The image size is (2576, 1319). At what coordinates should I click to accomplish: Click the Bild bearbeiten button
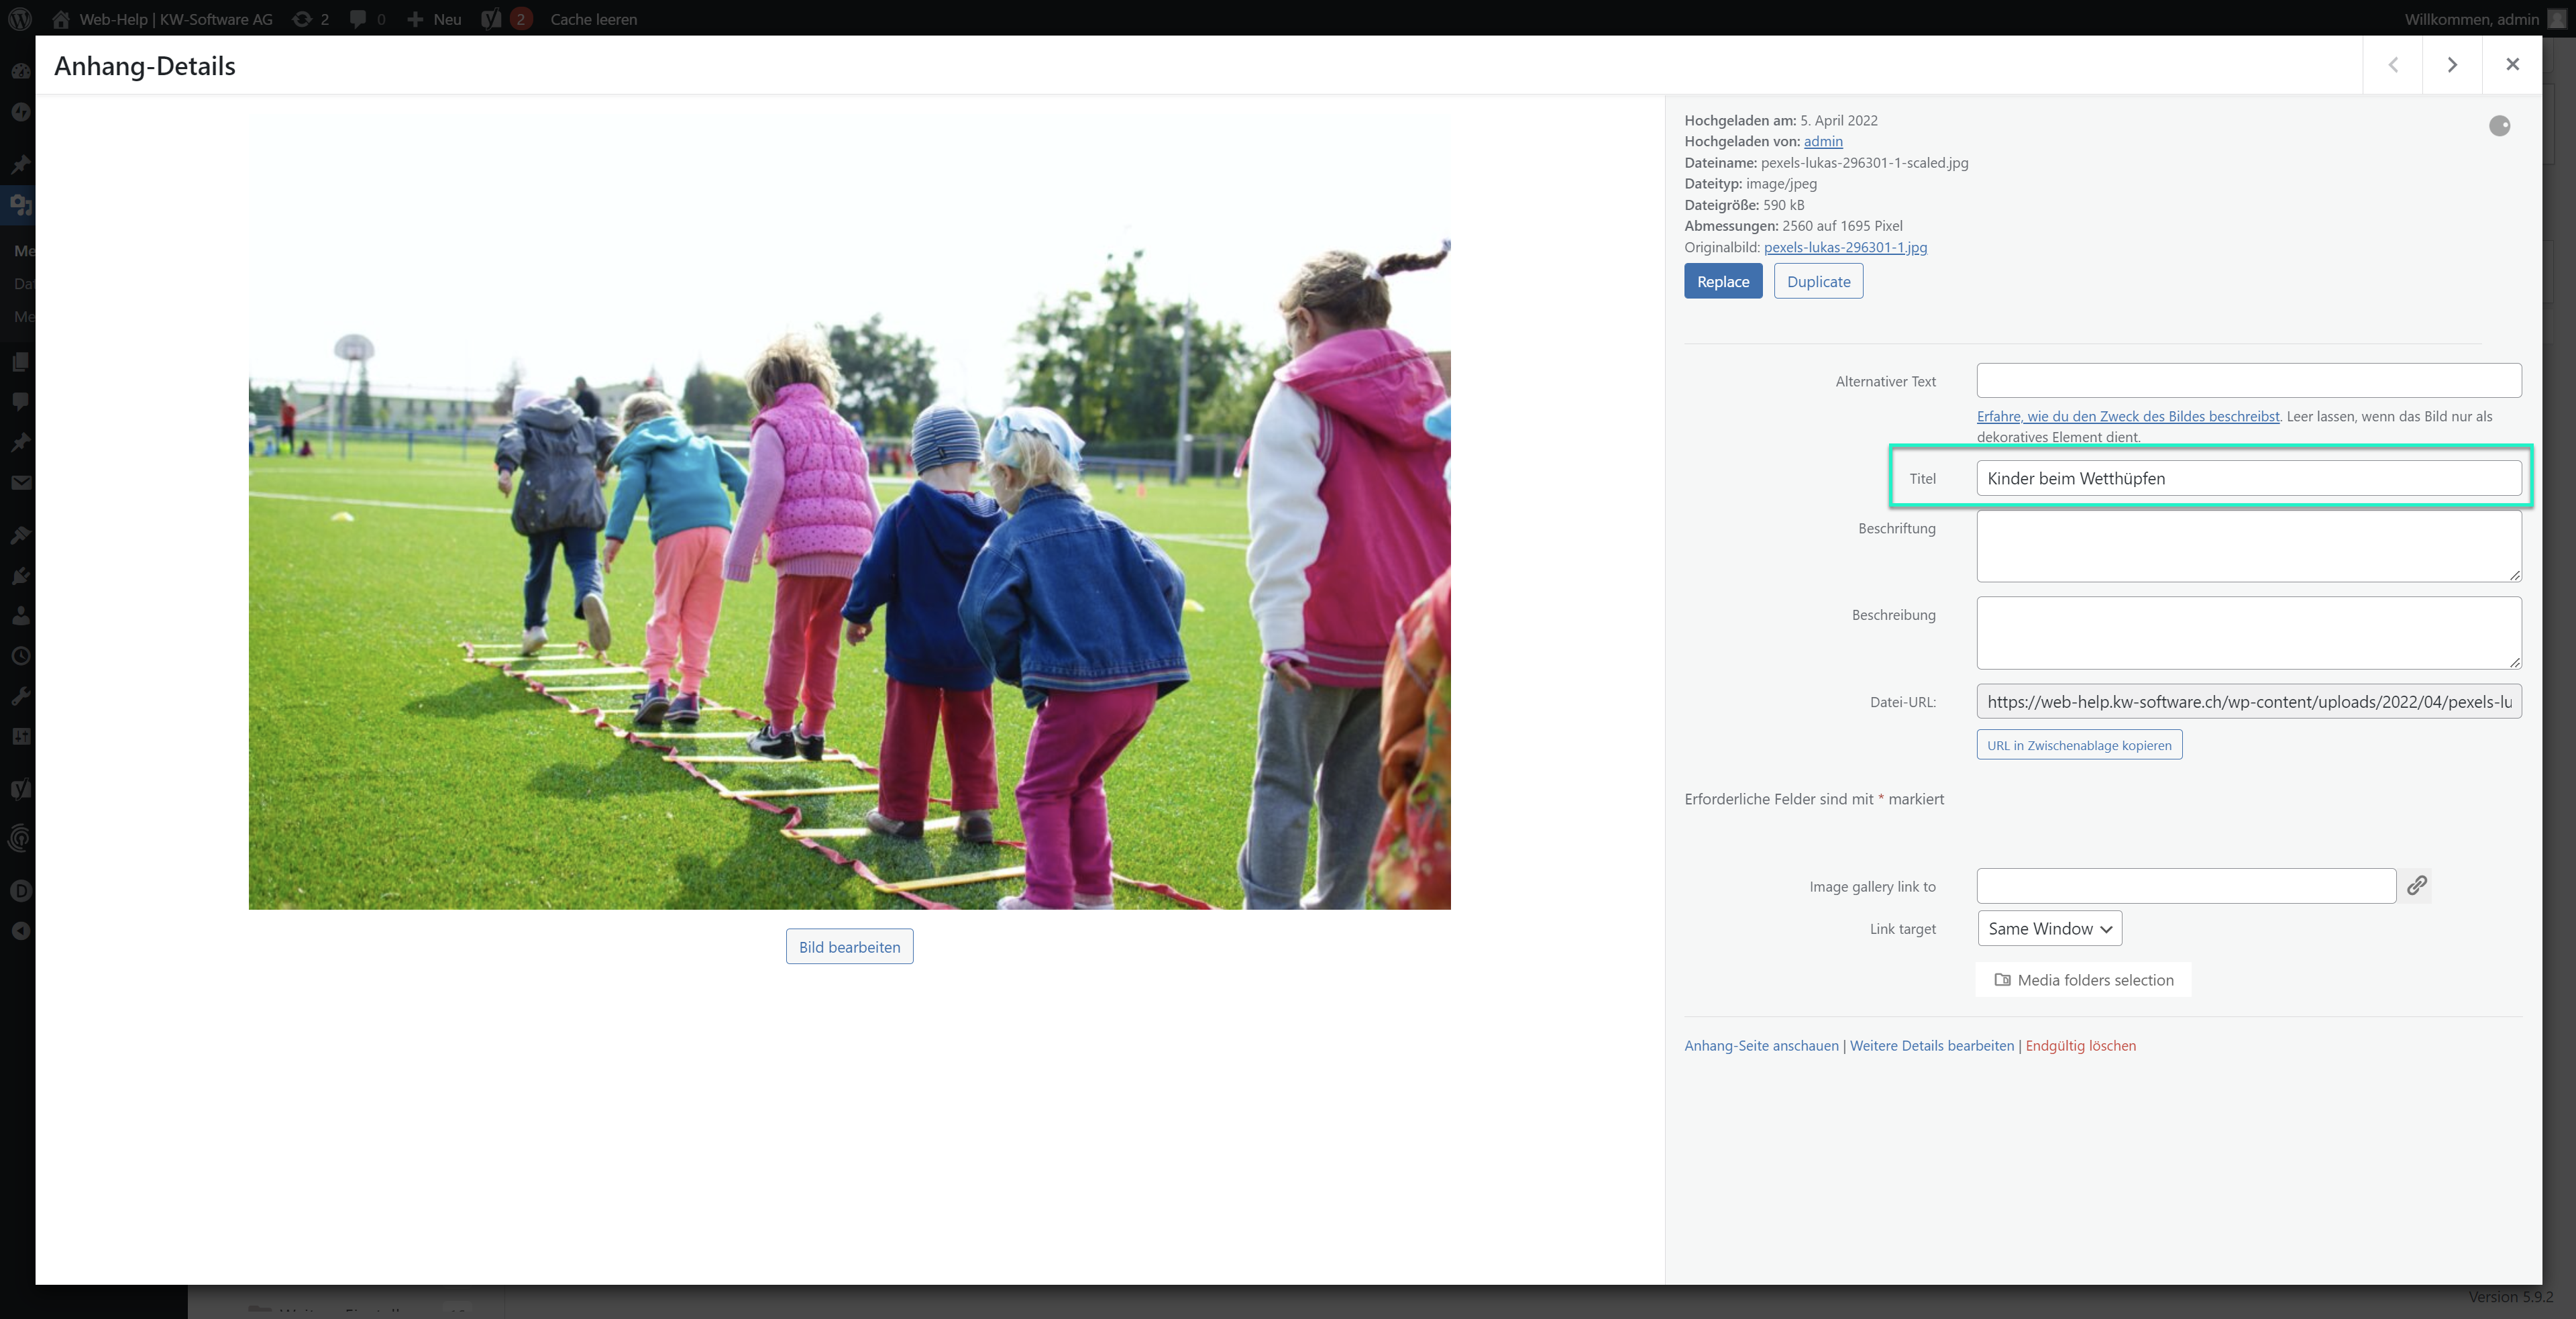click(849, 947)
